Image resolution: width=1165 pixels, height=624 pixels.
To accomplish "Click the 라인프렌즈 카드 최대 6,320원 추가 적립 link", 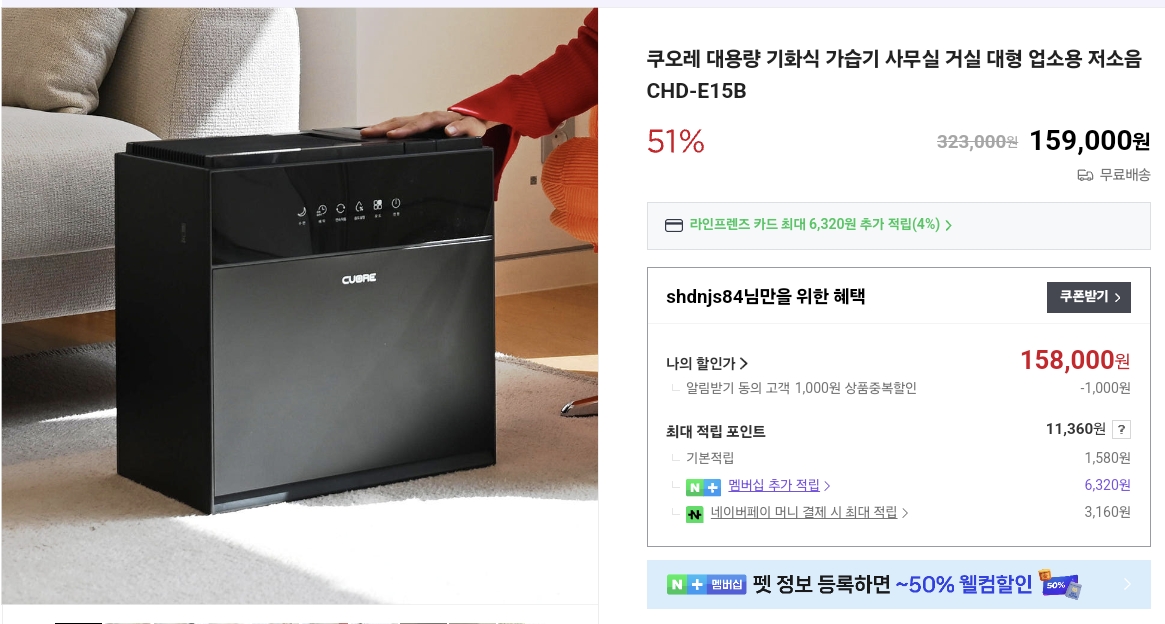I will click(814, 224).
